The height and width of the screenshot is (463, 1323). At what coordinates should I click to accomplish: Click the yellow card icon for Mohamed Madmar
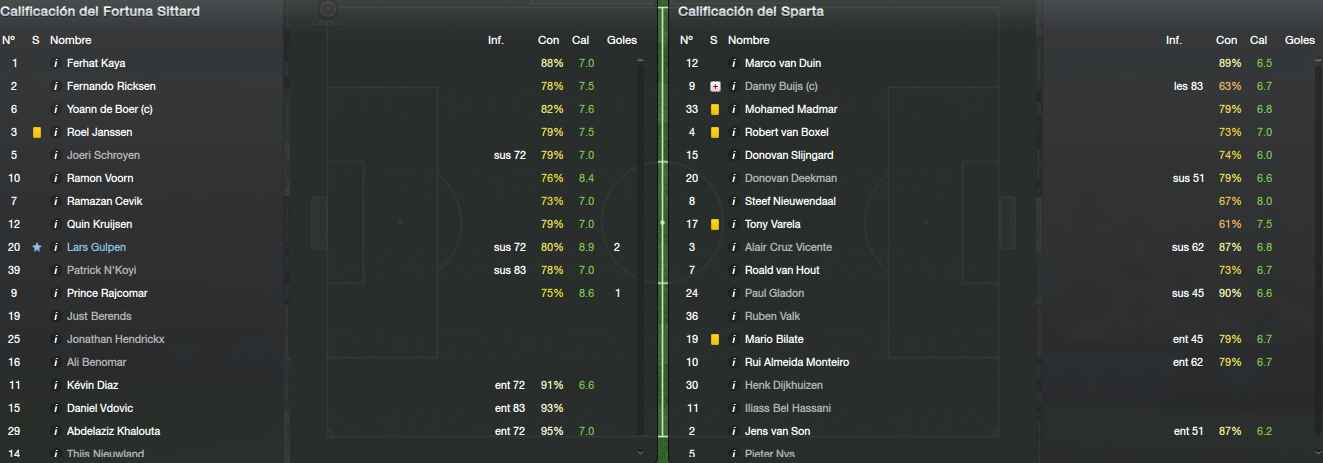(715, 109)
